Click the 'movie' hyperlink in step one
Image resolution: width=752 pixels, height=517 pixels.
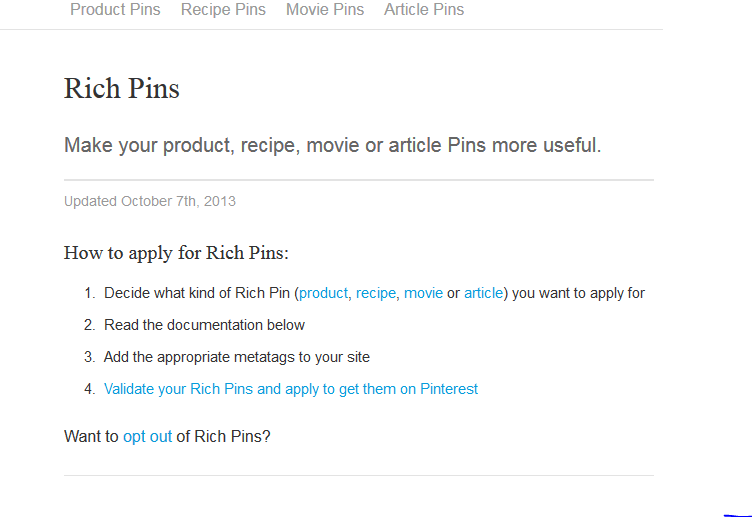tap(423, 293)
